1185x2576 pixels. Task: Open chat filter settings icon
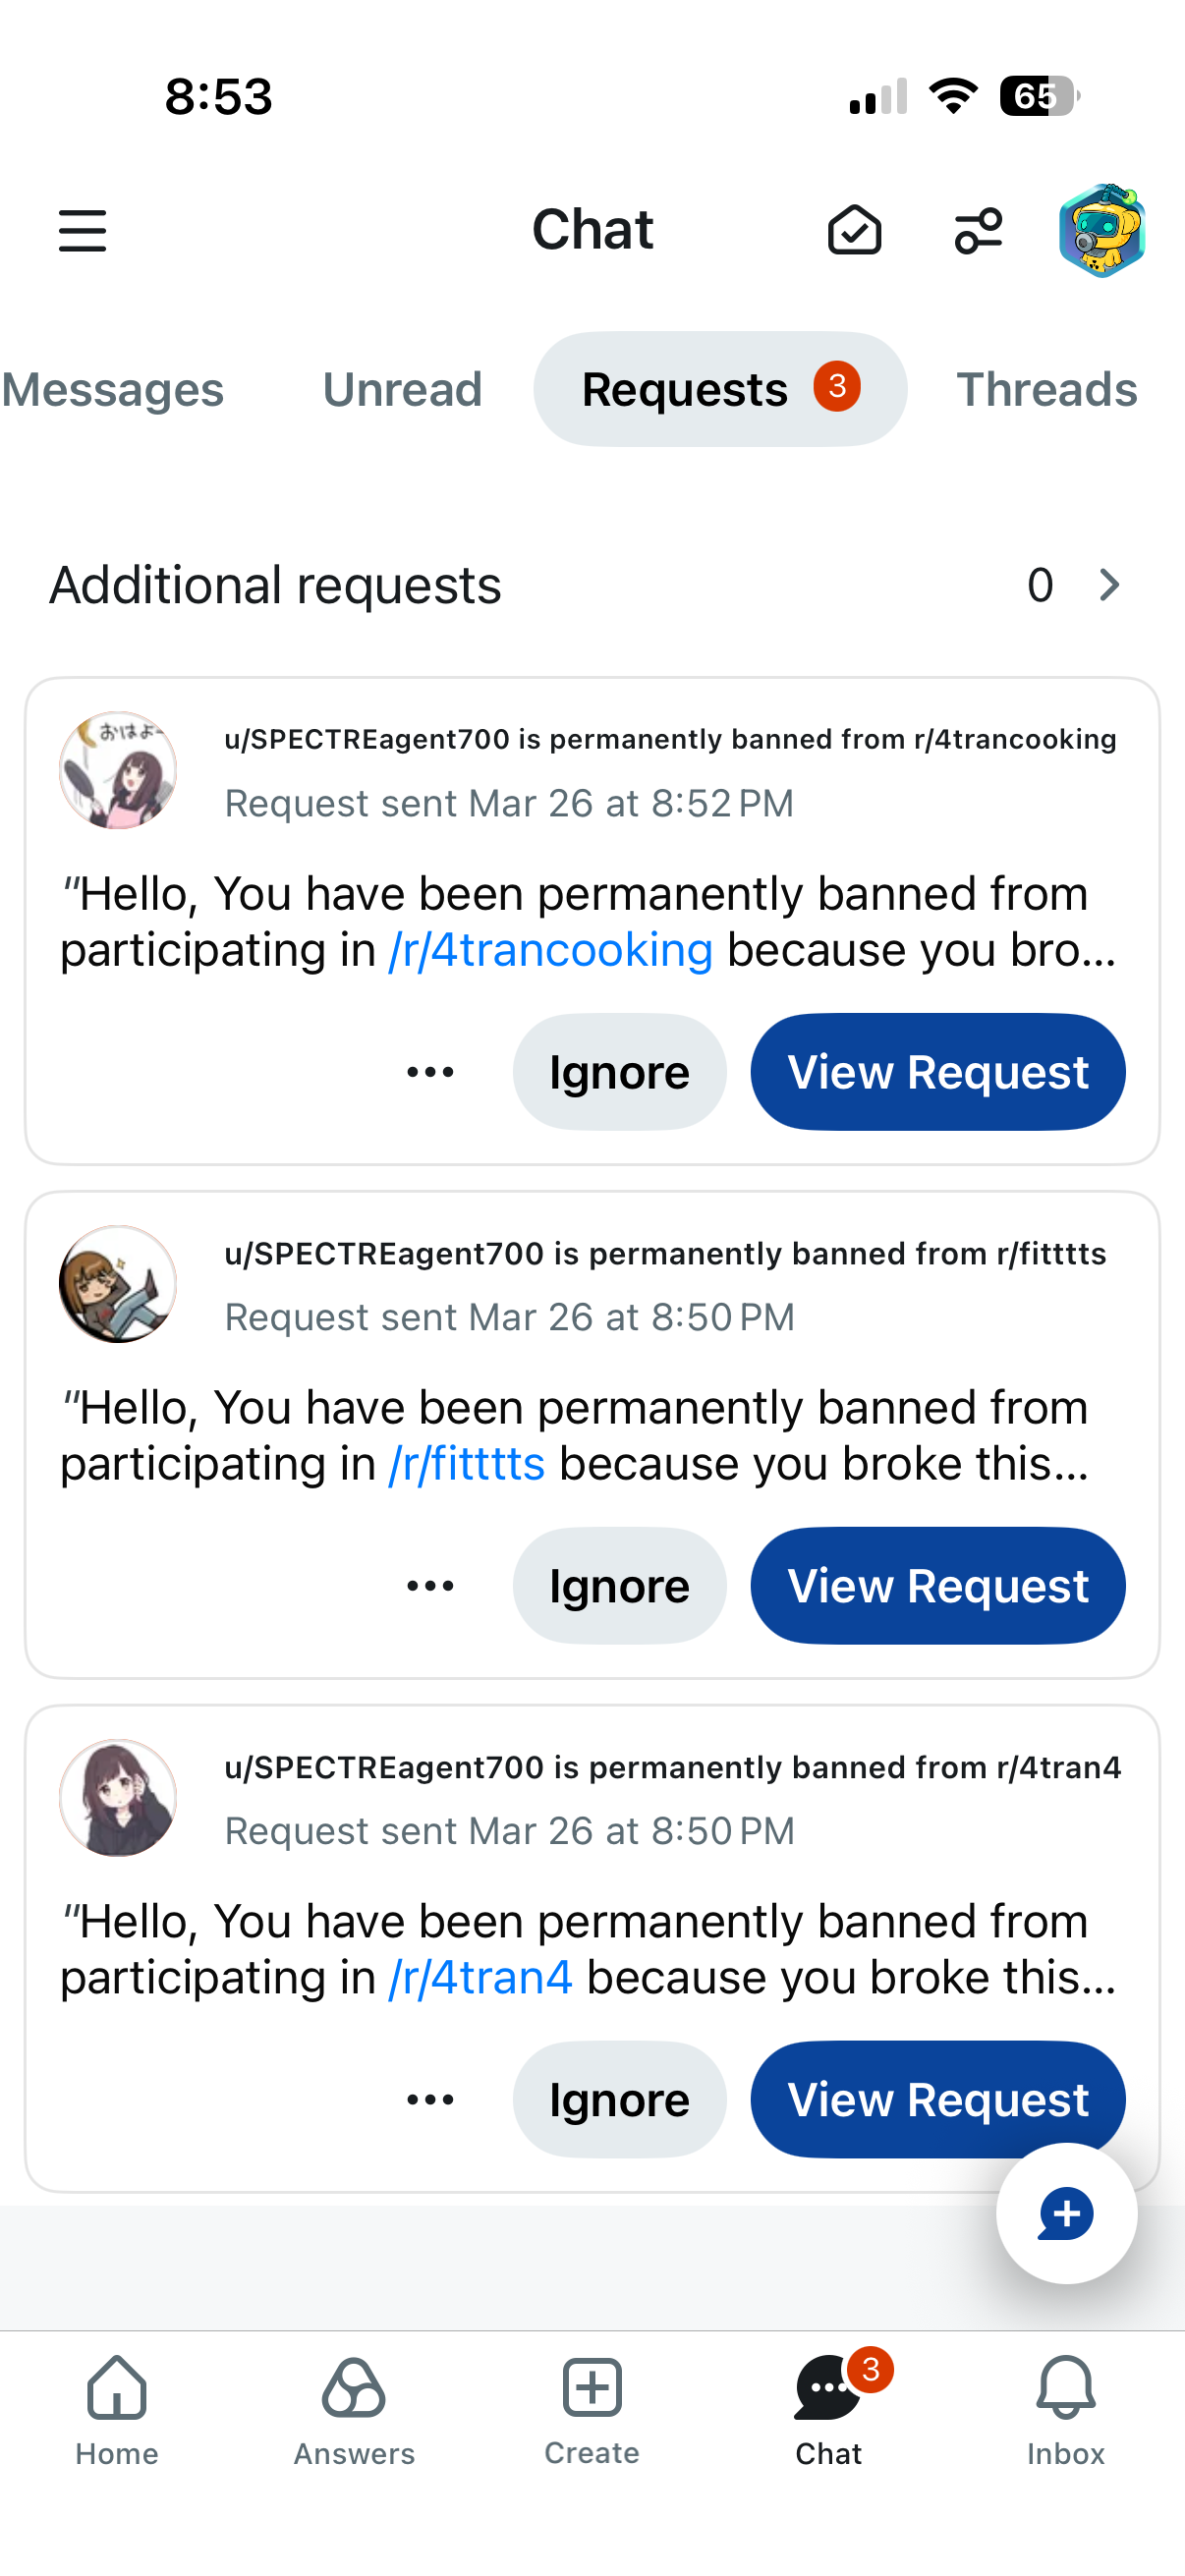pyautogui.click(x=977, y=231)
